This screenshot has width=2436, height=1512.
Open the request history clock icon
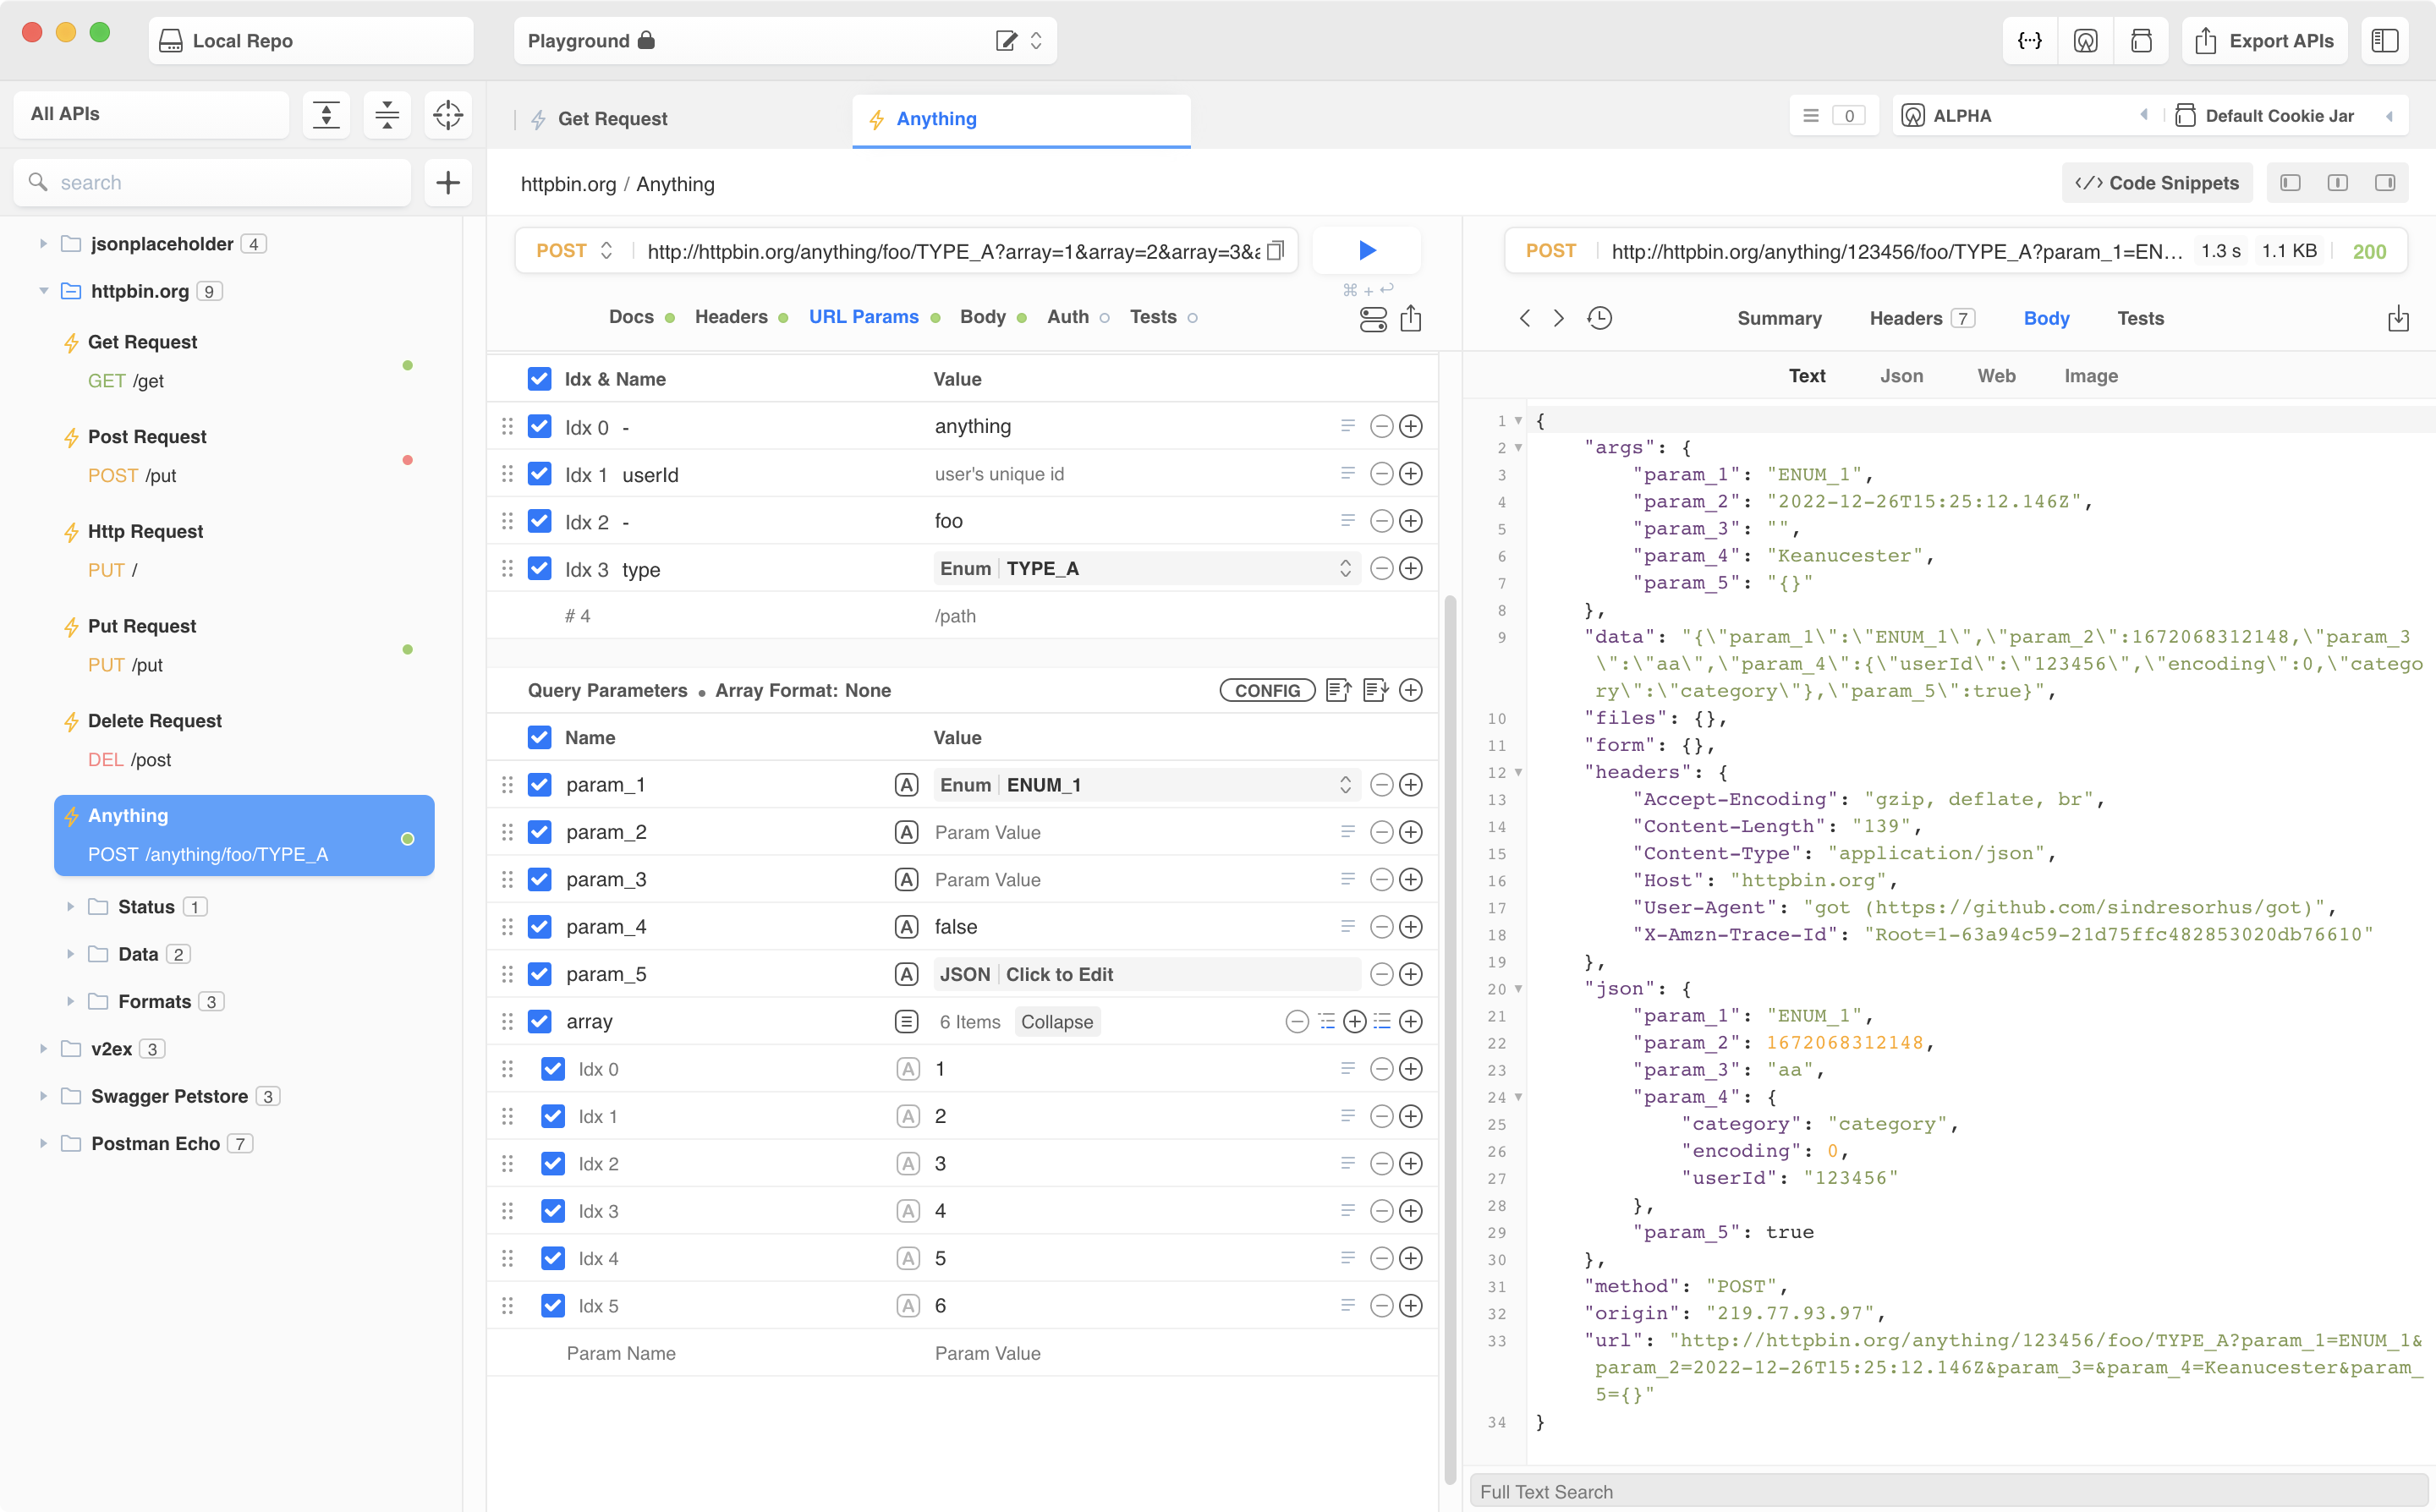point(1599,318)
